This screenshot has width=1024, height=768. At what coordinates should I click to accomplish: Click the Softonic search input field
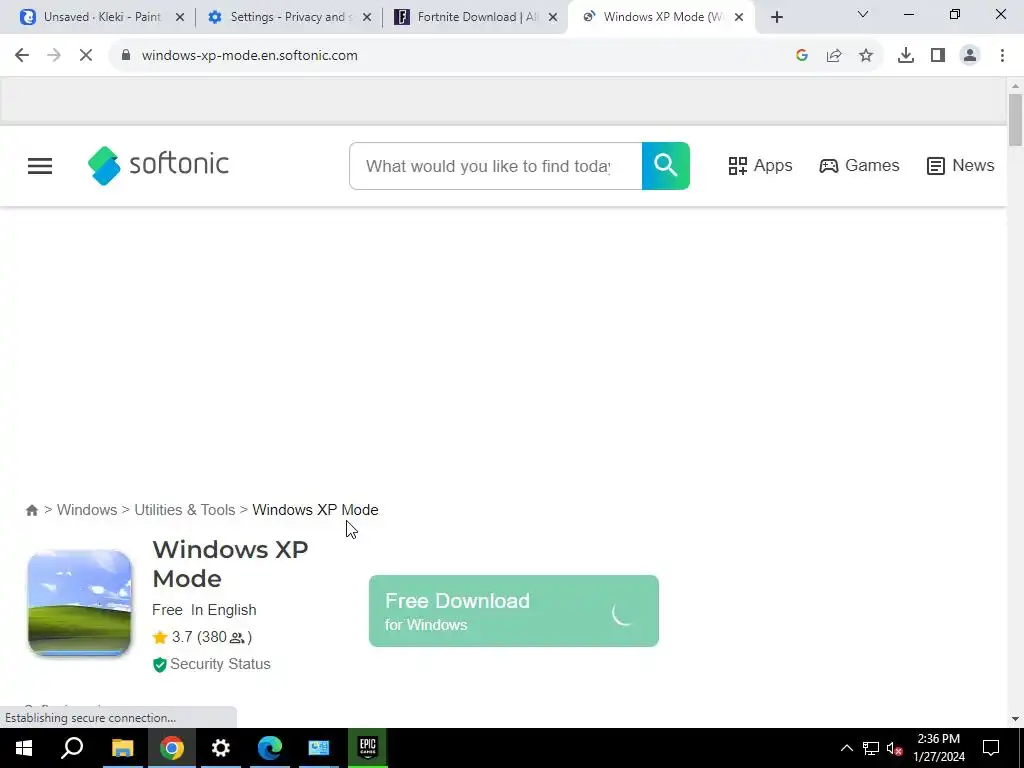tap(496, 166)
